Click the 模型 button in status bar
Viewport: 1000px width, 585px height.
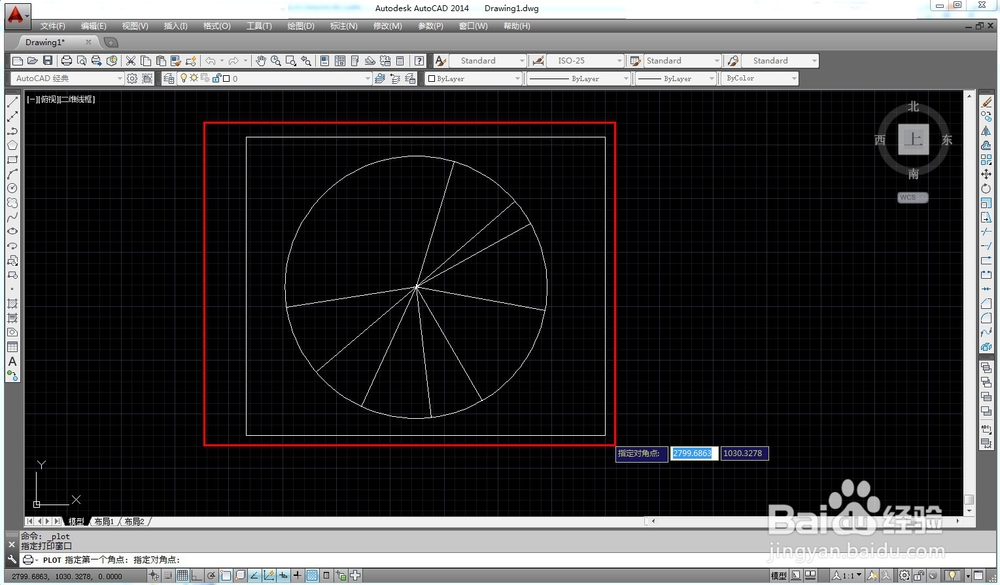[x=778, y=575]
